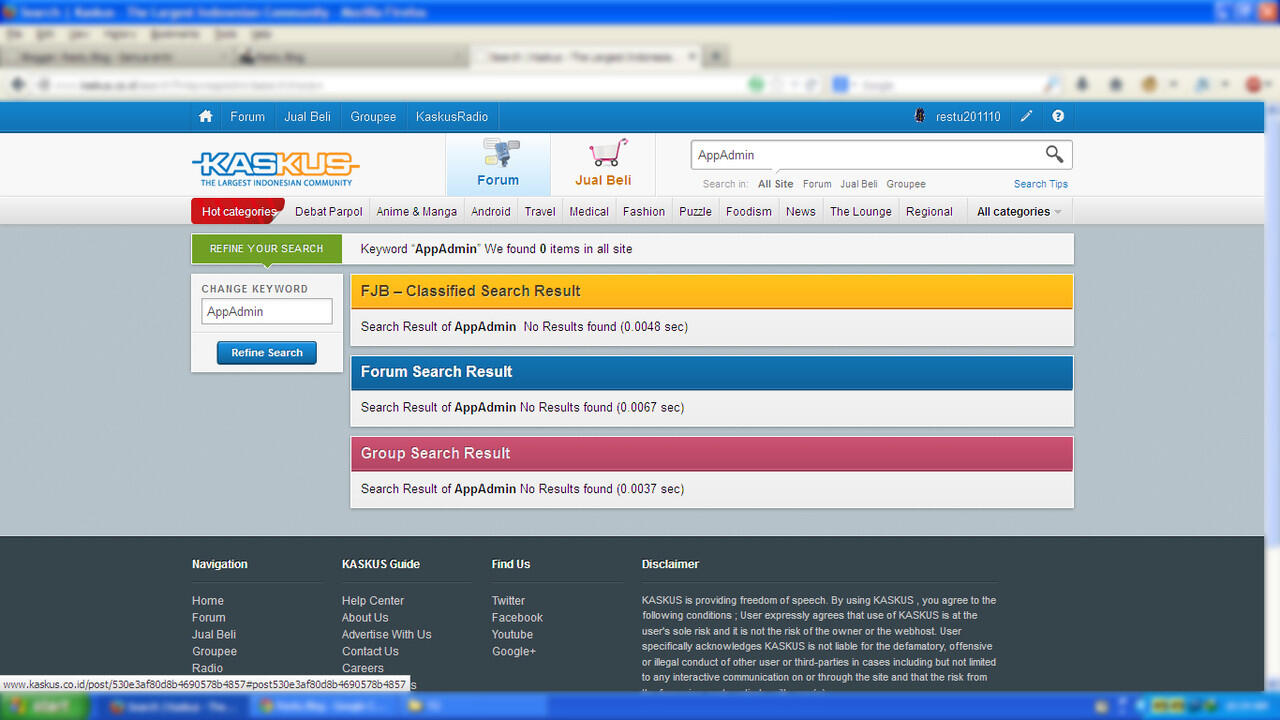Open the Medical category
This screenshot has height=720, width=1280.
click(589, 212)
